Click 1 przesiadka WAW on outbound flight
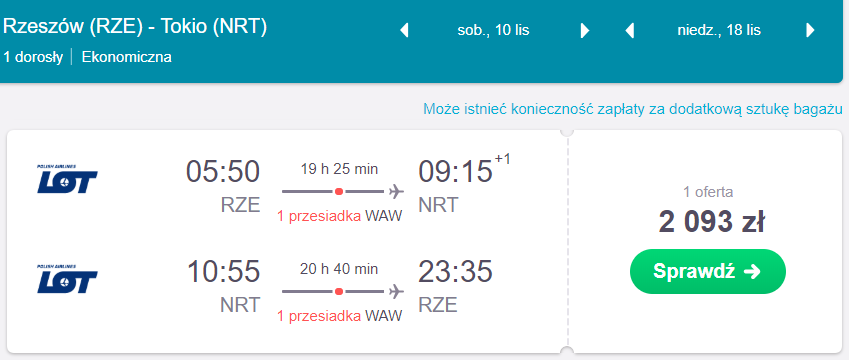 click(339, 216)
